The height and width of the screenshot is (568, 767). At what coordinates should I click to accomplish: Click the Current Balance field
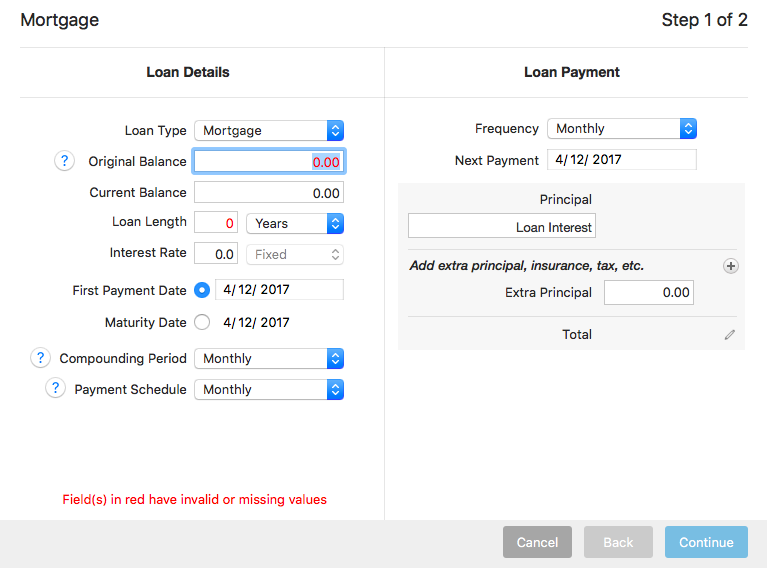(269, 193)
